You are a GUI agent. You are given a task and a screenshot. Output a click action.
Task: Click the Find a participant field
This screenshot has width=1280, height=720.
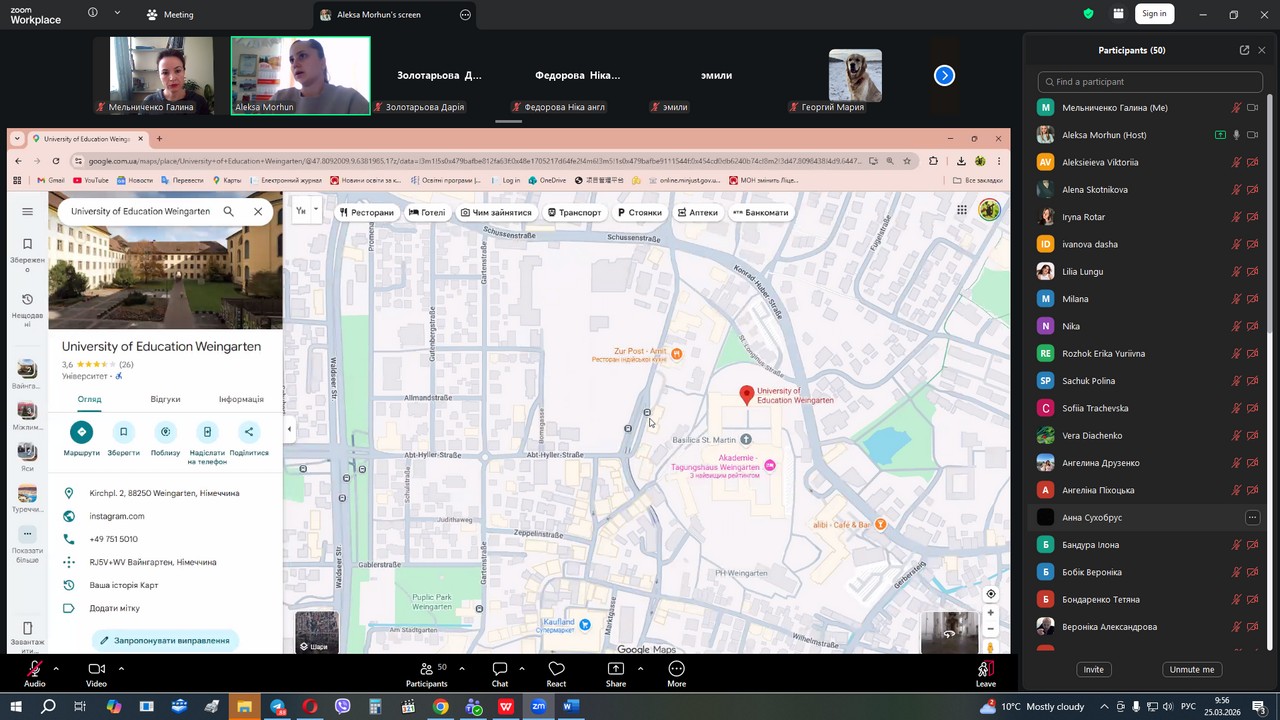pos(1150,82)
